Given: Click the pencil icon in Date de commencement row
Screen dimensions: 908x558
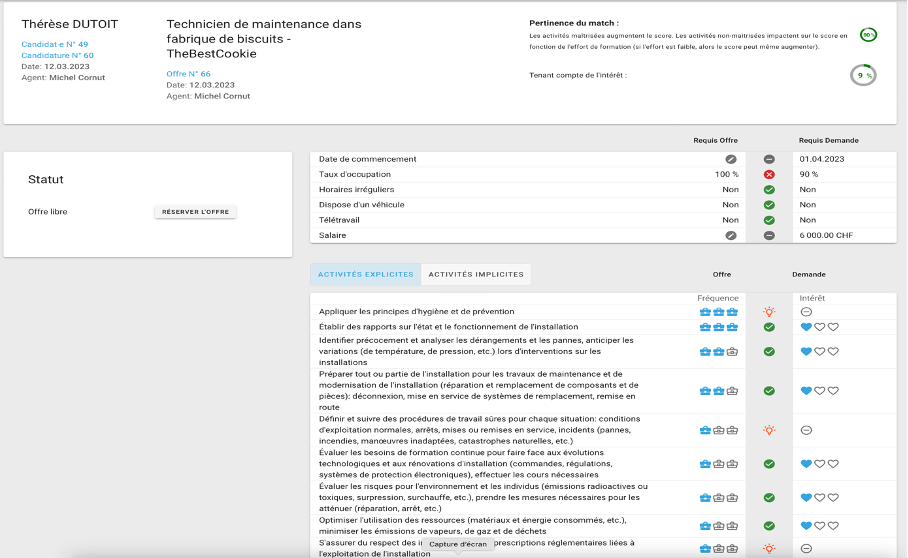Looking at the screenshot, I should [731, 159].
